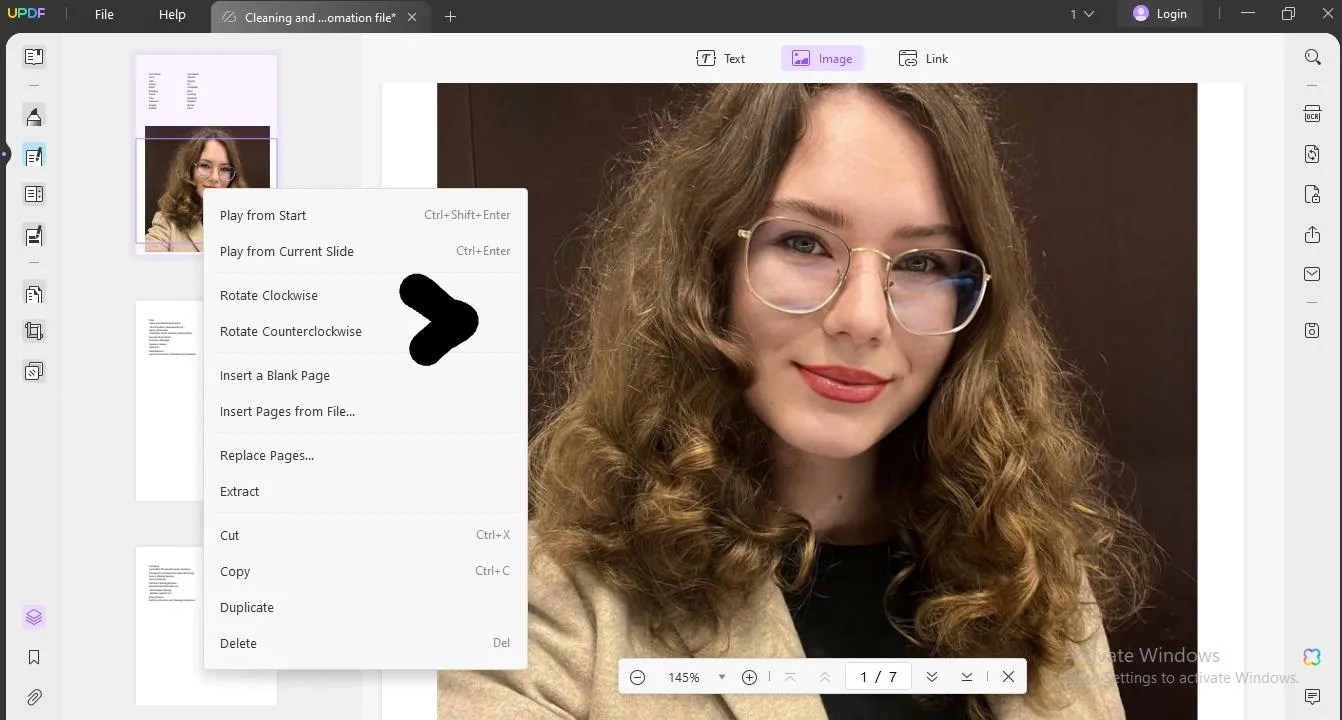
Task: Select the third page thumbnail
Action: point(206,625)
